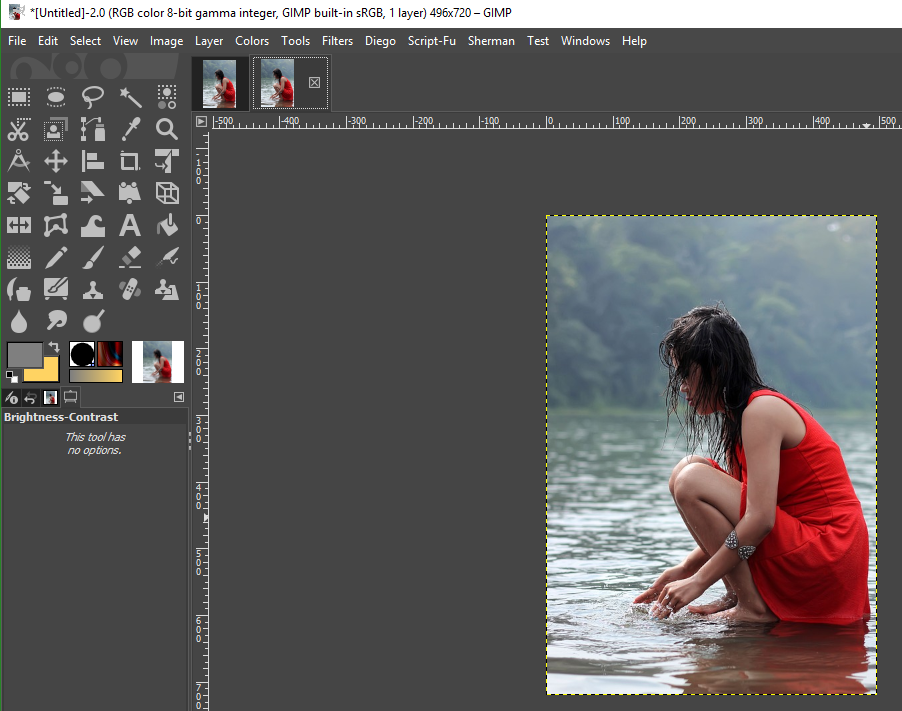
Task: Open the ruler corner image menu button
Action: [201, 121]
